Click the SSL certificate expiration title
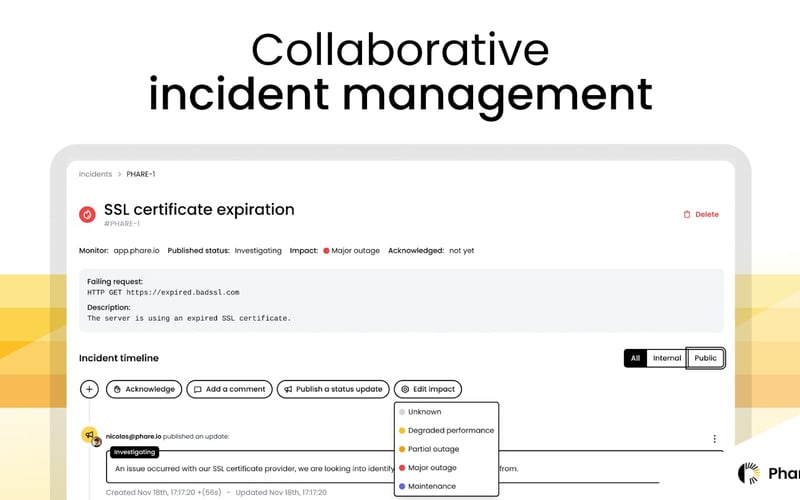 (x=199, y=210)
